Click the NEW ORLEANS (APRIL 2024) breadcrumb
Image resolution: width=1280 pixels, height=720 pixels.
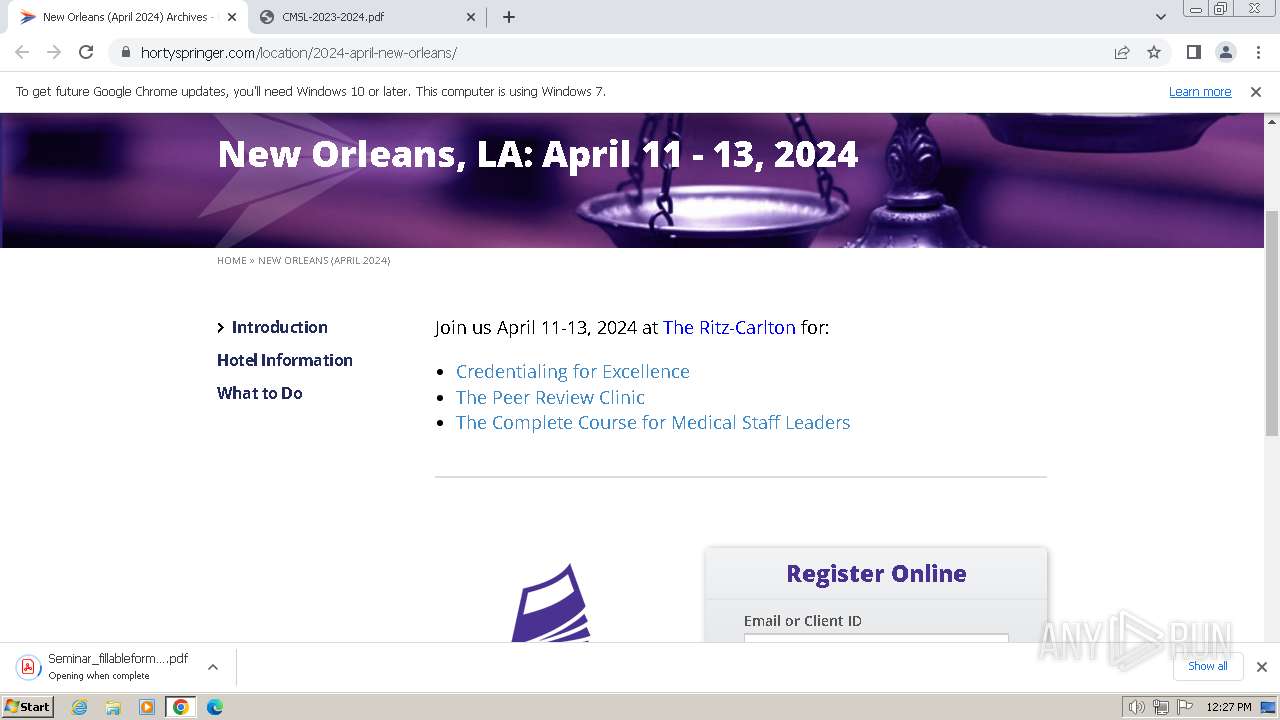[x=324, y=260]
